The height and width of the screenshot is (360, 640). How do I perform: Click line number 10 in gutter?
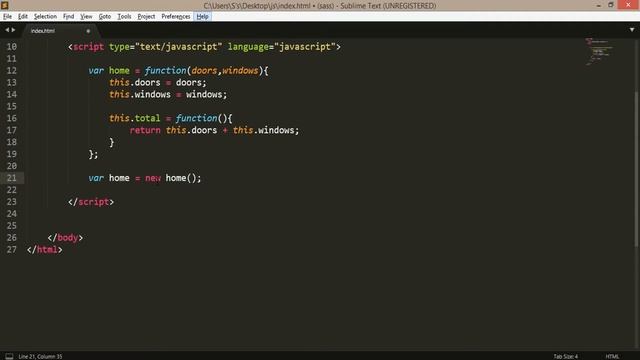click(x=11, y=47)
